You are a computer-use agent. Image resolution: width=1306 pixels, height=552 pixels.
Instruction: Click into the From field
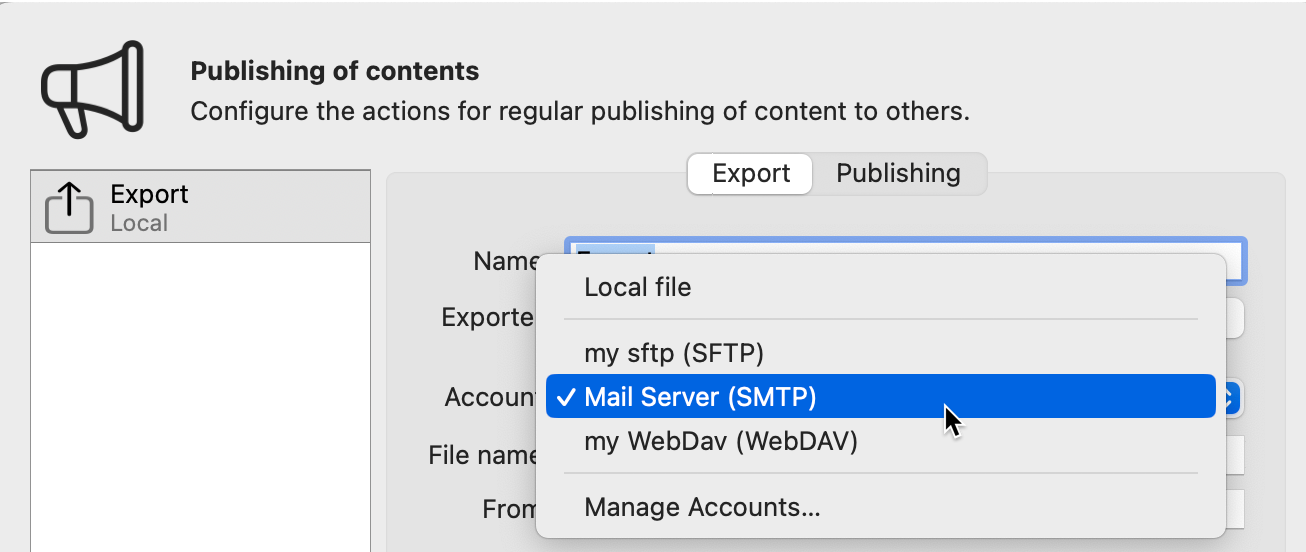[x=1235, y=508]
